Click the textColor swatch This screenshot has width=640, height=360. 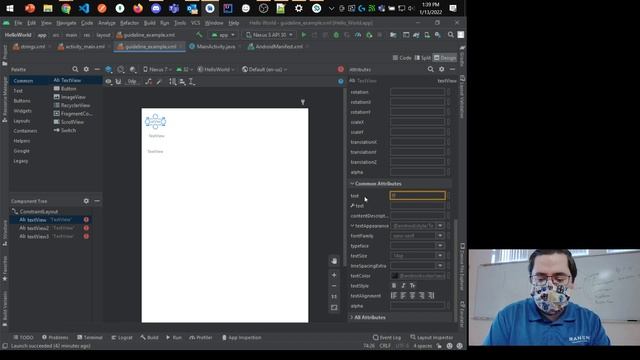coord(395,276)
